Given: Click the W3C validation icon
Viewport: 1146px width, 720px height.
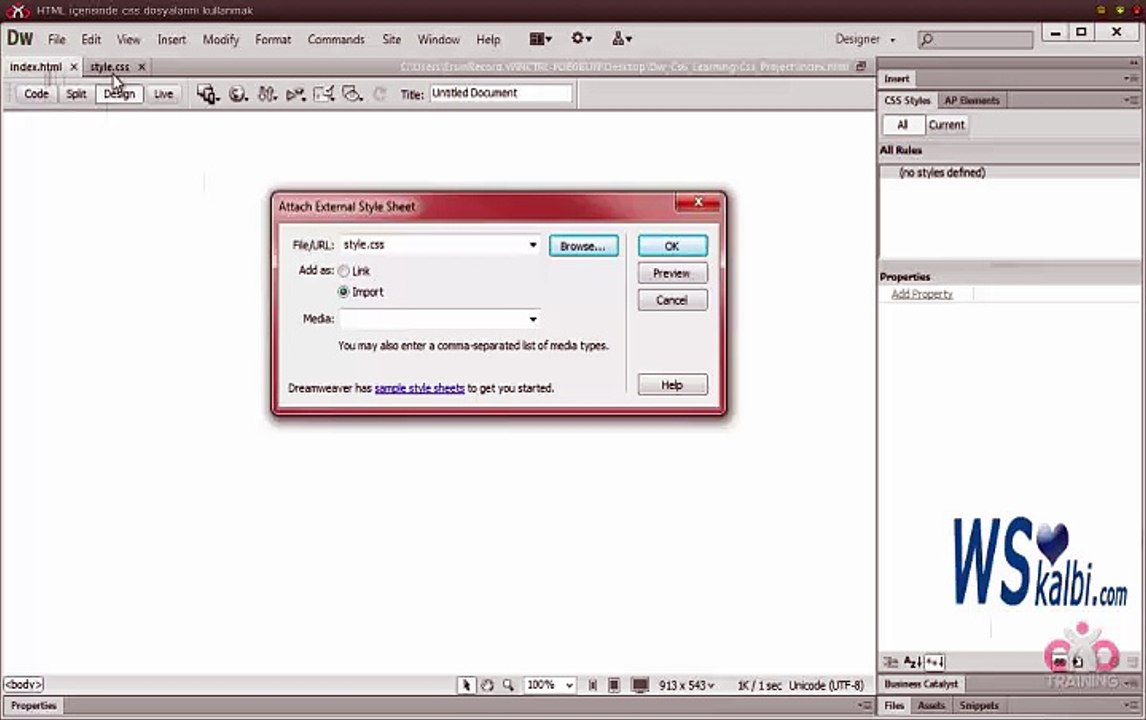Looking at the screenshot, I should tap(295, 94).
